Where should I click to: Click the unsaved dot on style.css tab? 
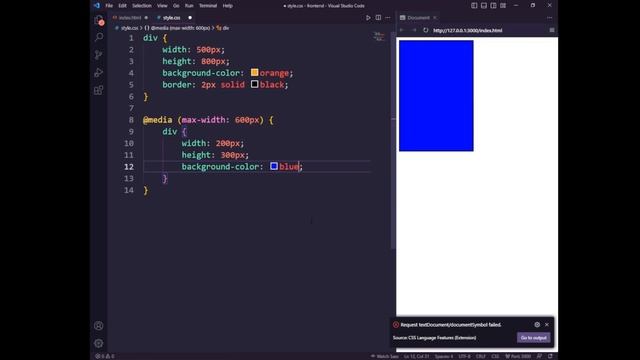pyautogui.click(x=190, y=18)
